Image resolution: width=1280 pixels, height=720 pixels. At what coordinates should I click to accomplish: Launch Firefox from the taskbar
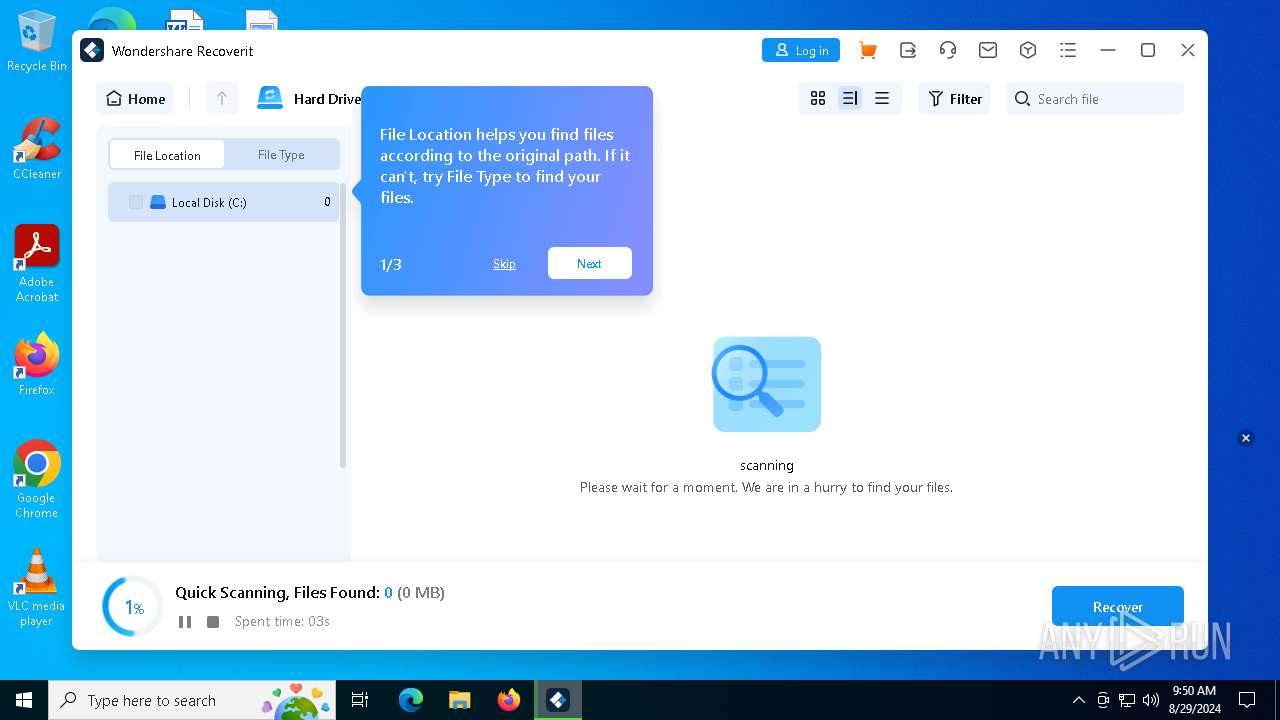[509, 700]
